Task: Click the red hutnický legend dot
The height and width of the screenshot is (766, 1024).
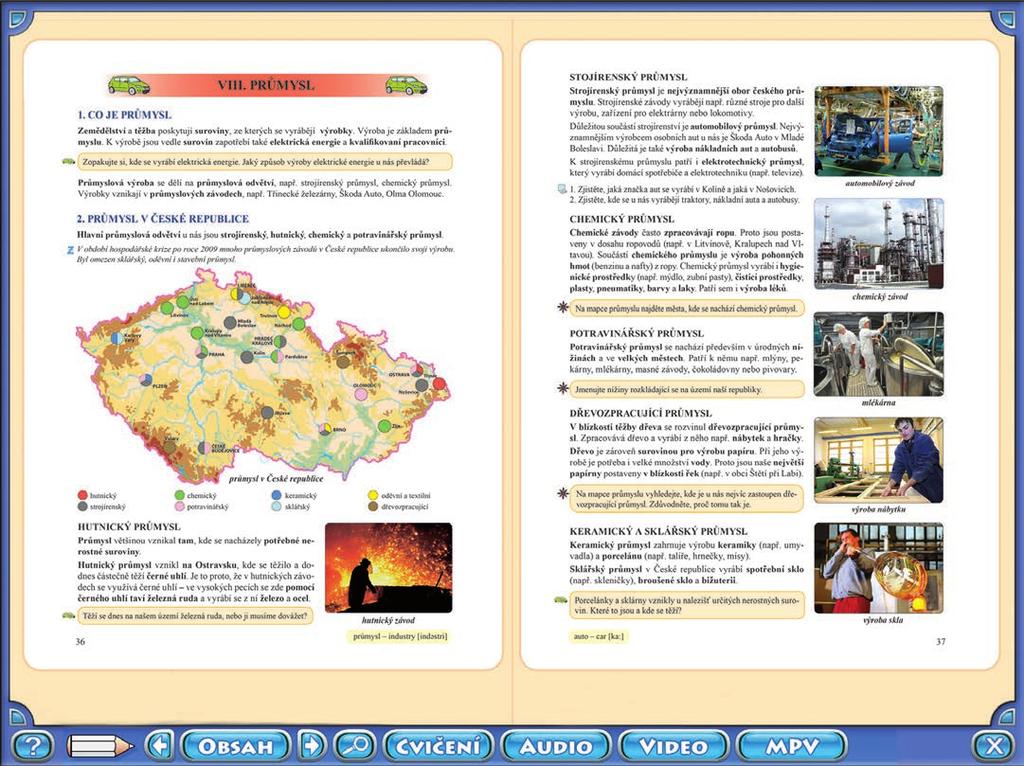Action: point(82,495)
